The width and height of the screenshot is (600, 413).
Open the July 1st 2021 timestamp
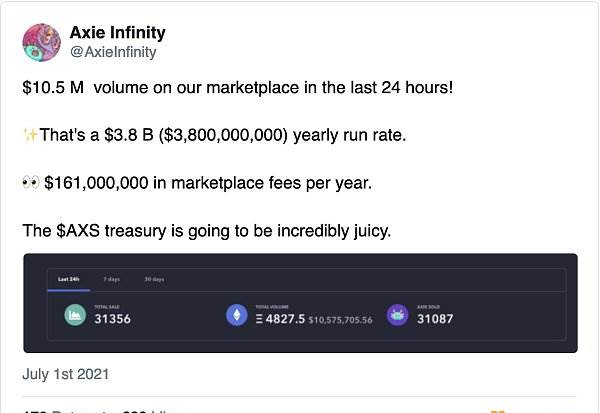[65, 374]
